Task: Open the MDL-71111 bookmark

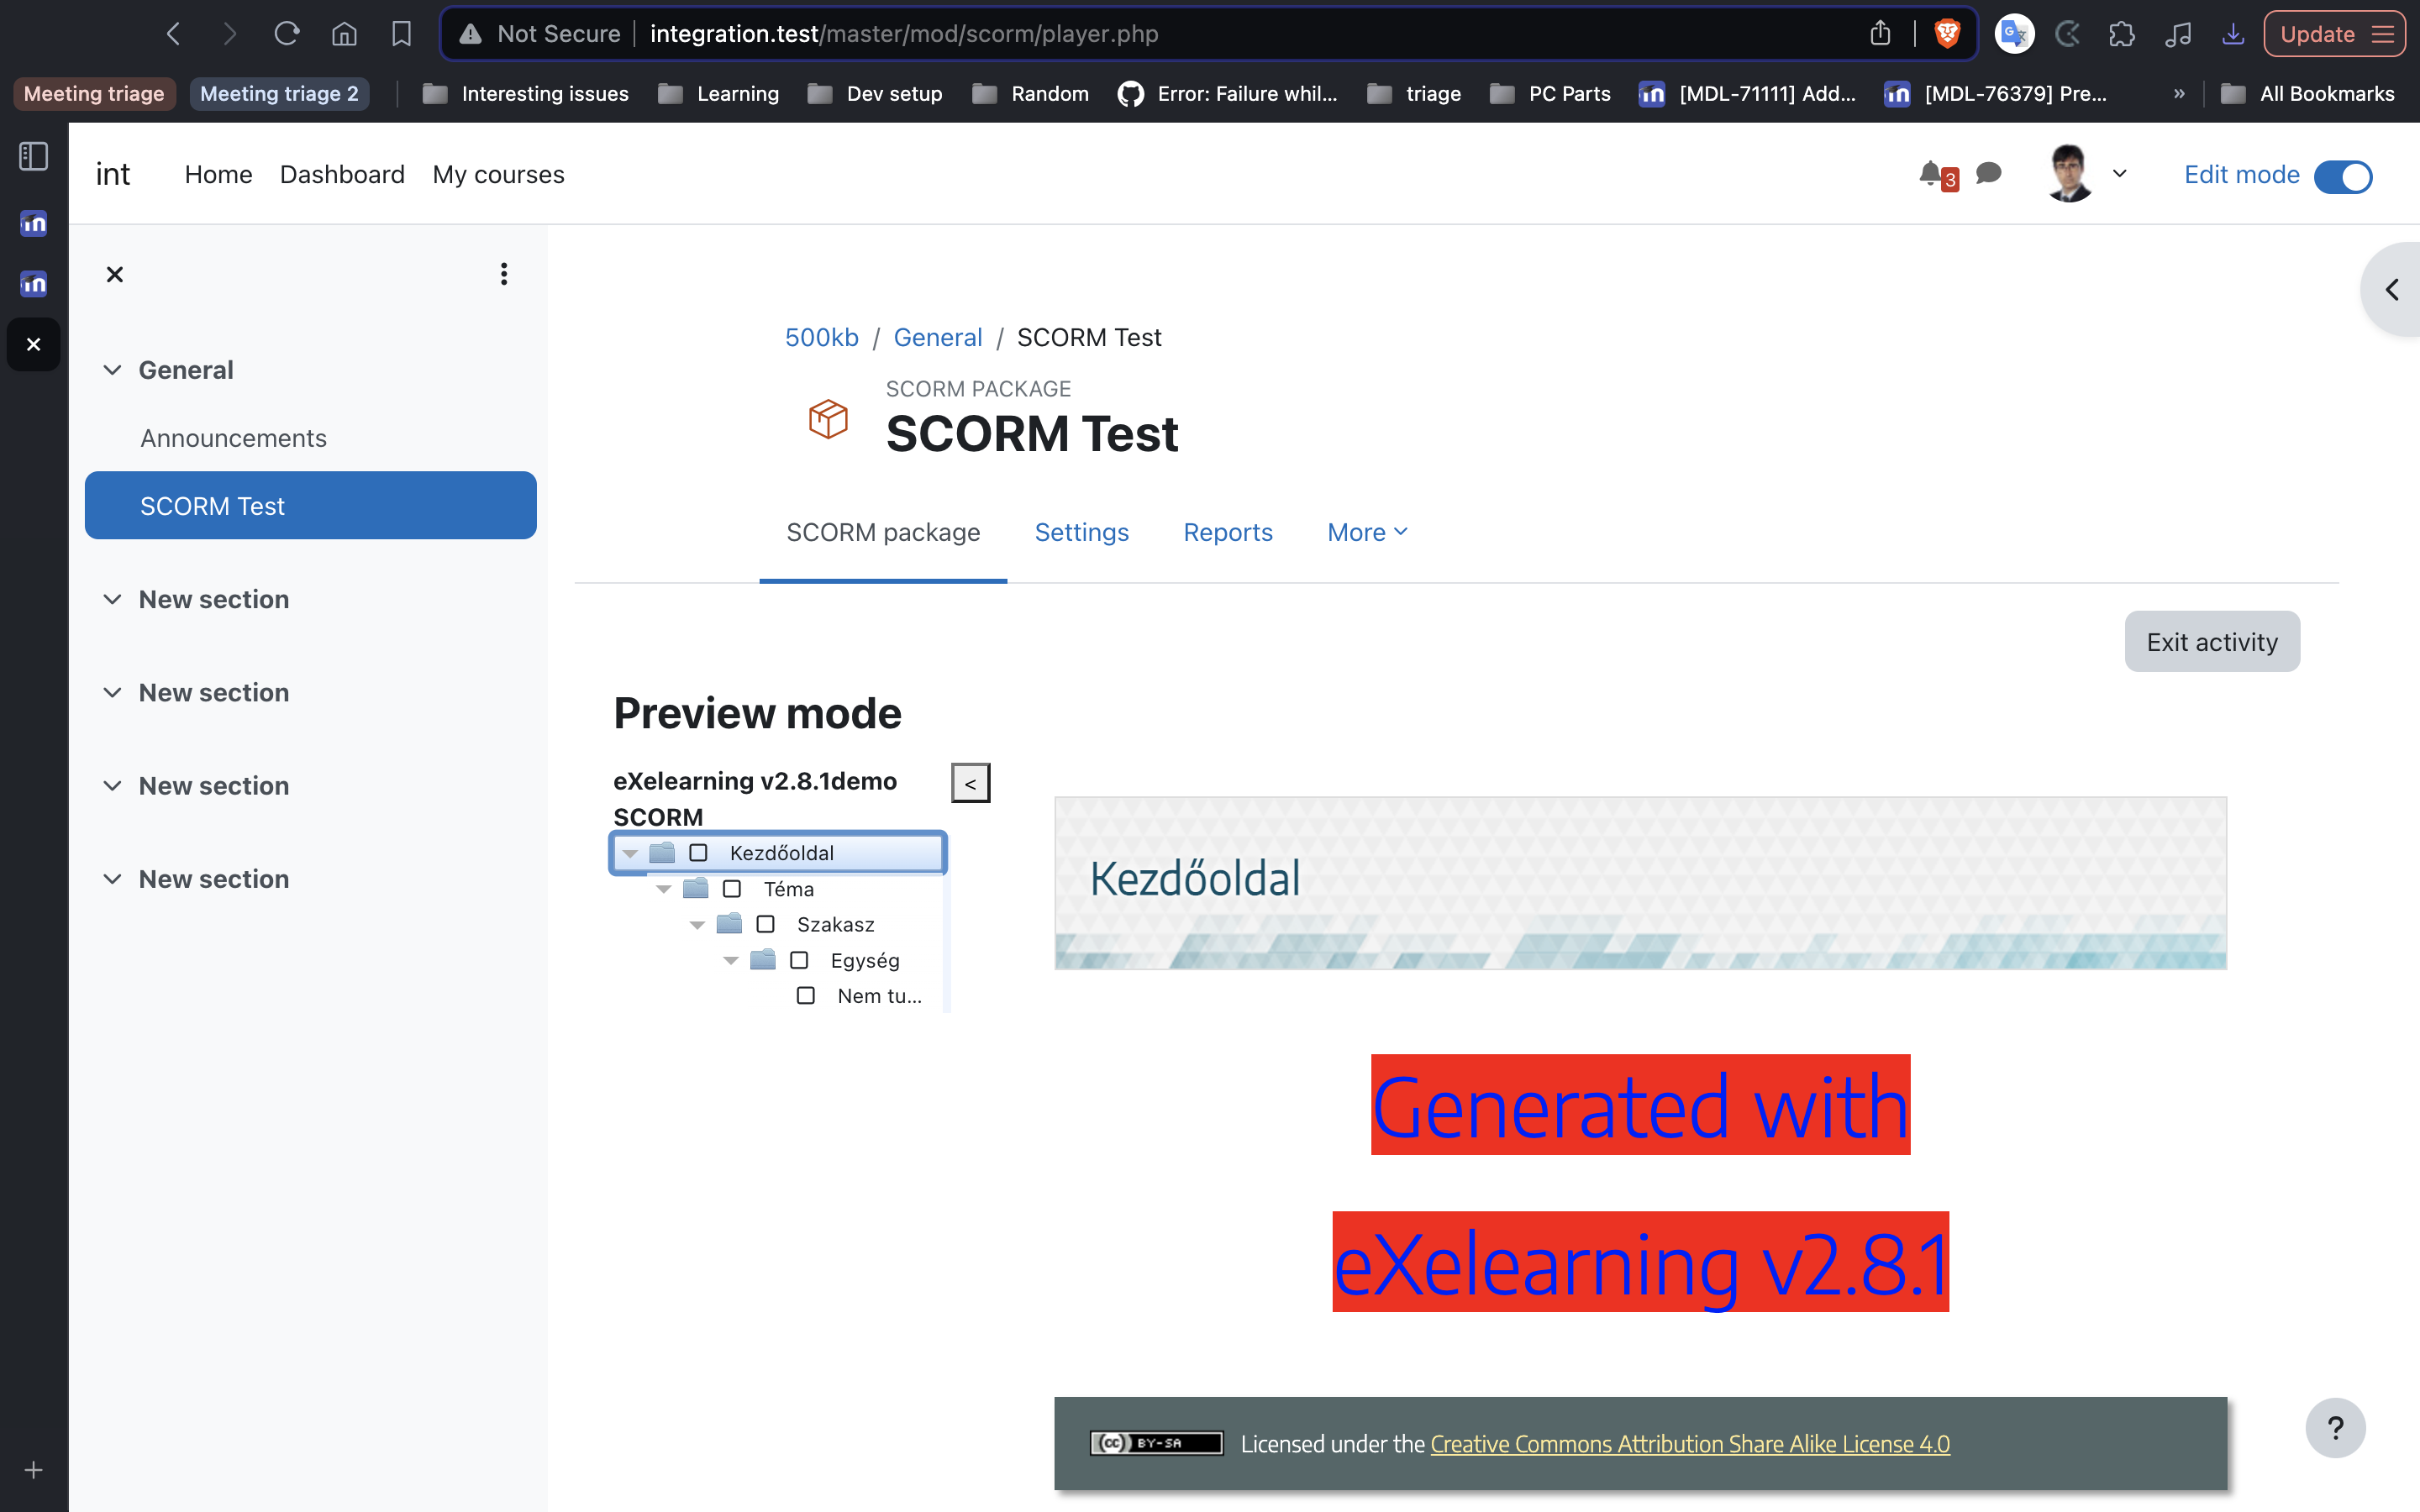Action: tap(1747, 94)
